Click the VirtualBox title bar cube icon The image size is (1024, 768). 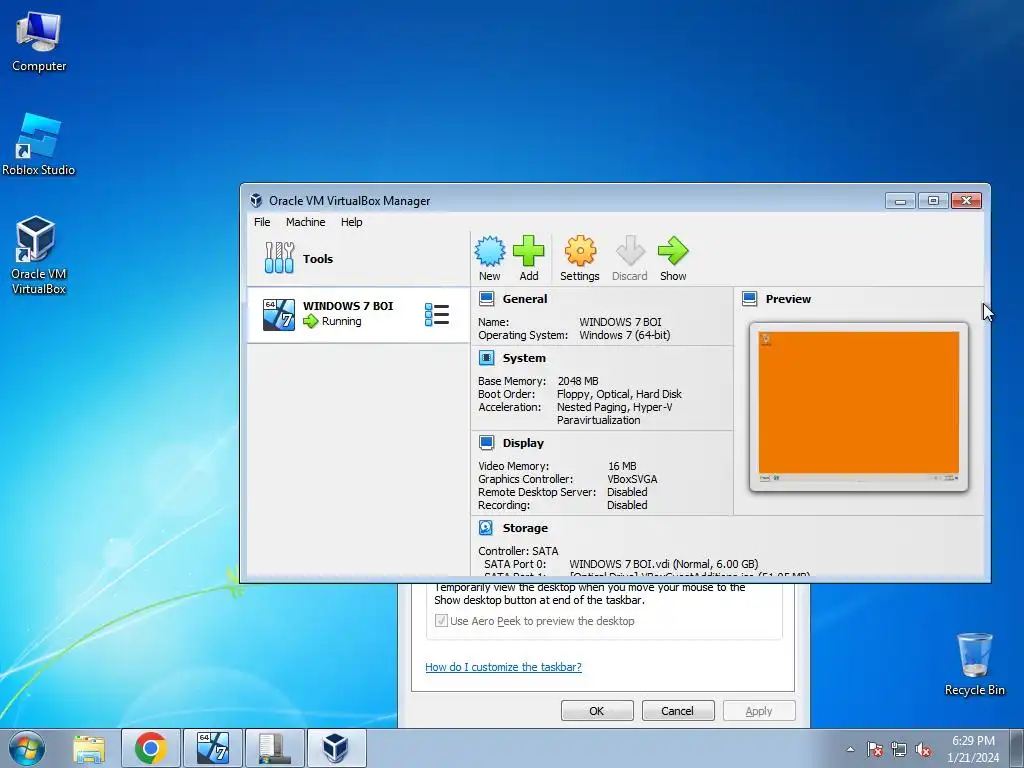tap(257, 200)
